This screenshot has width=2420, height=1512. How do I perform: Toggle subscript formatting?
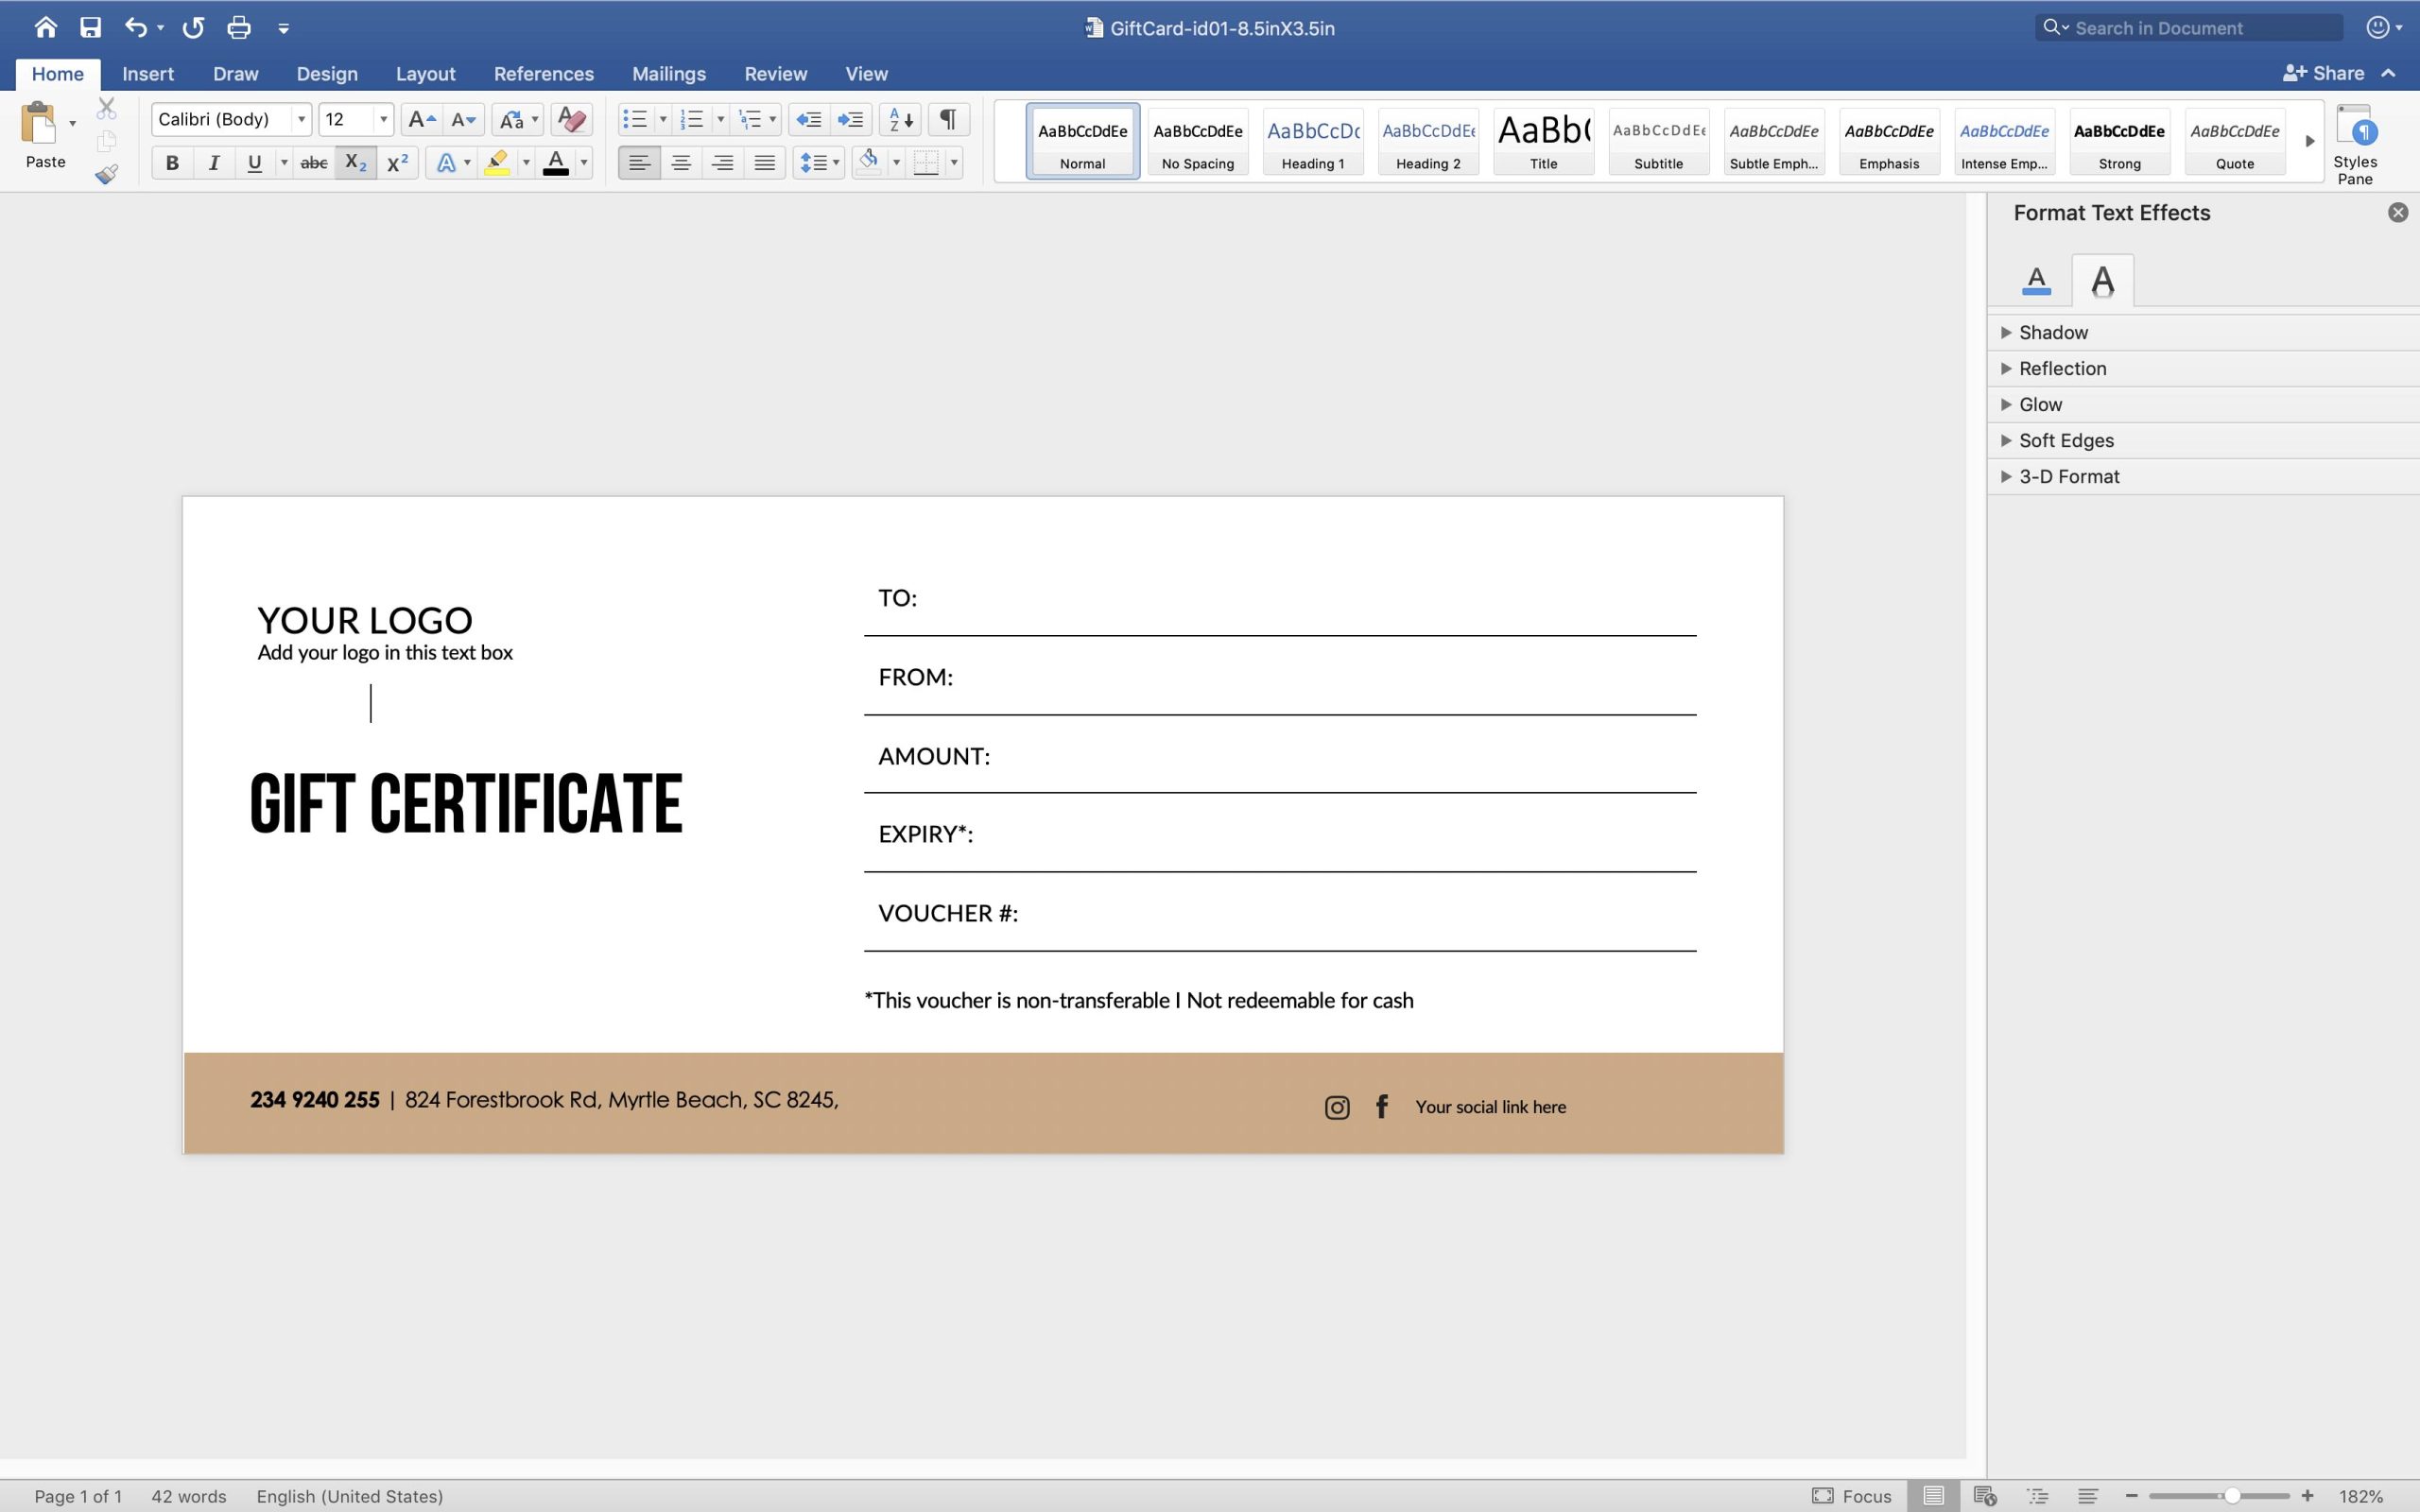[356, 162]
